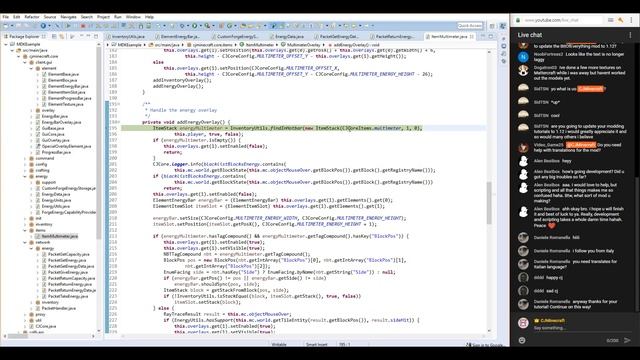Image resolution: width=640 pixels, height=360 pixels.
Task: Click Collapse All in Package Explorer
Action: click(54, 37)
